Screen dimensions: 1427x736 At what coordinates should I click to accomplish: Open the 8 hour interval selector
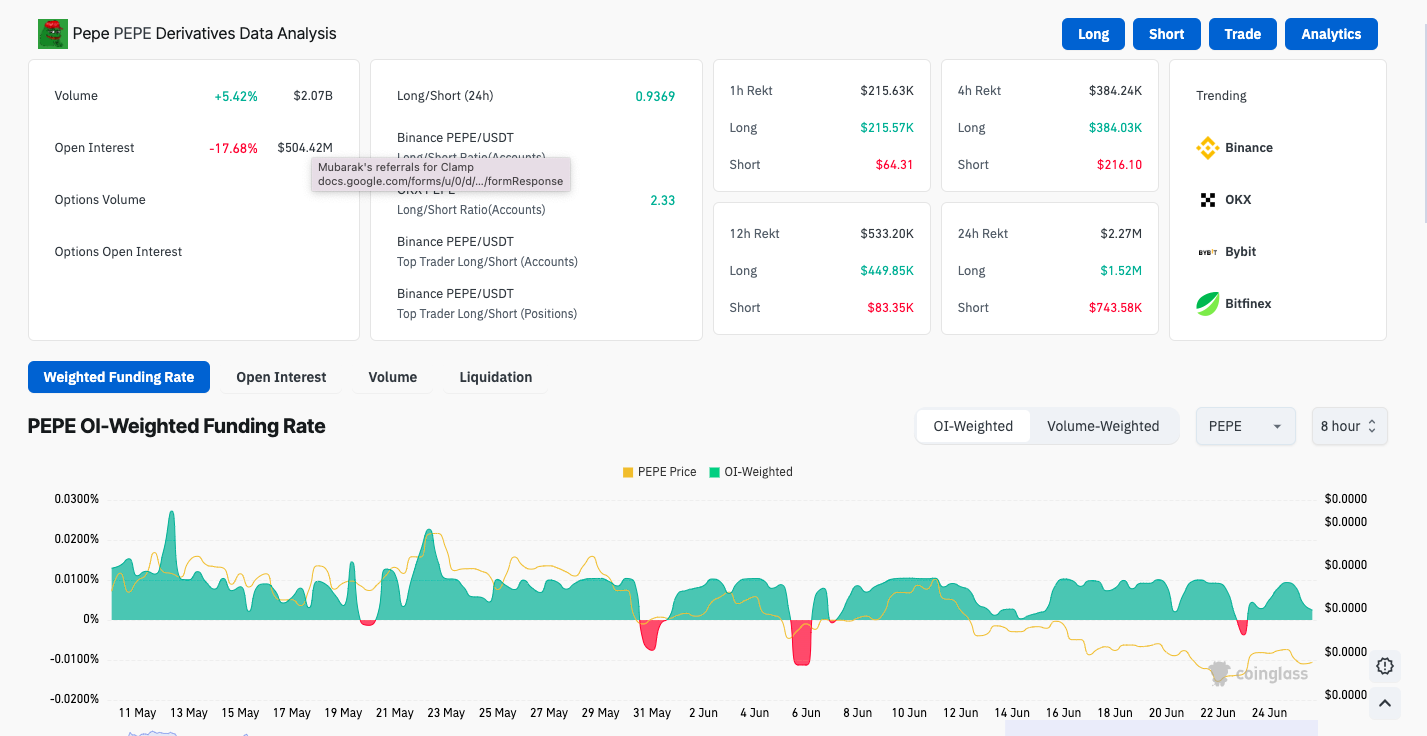pos(1349,426)
